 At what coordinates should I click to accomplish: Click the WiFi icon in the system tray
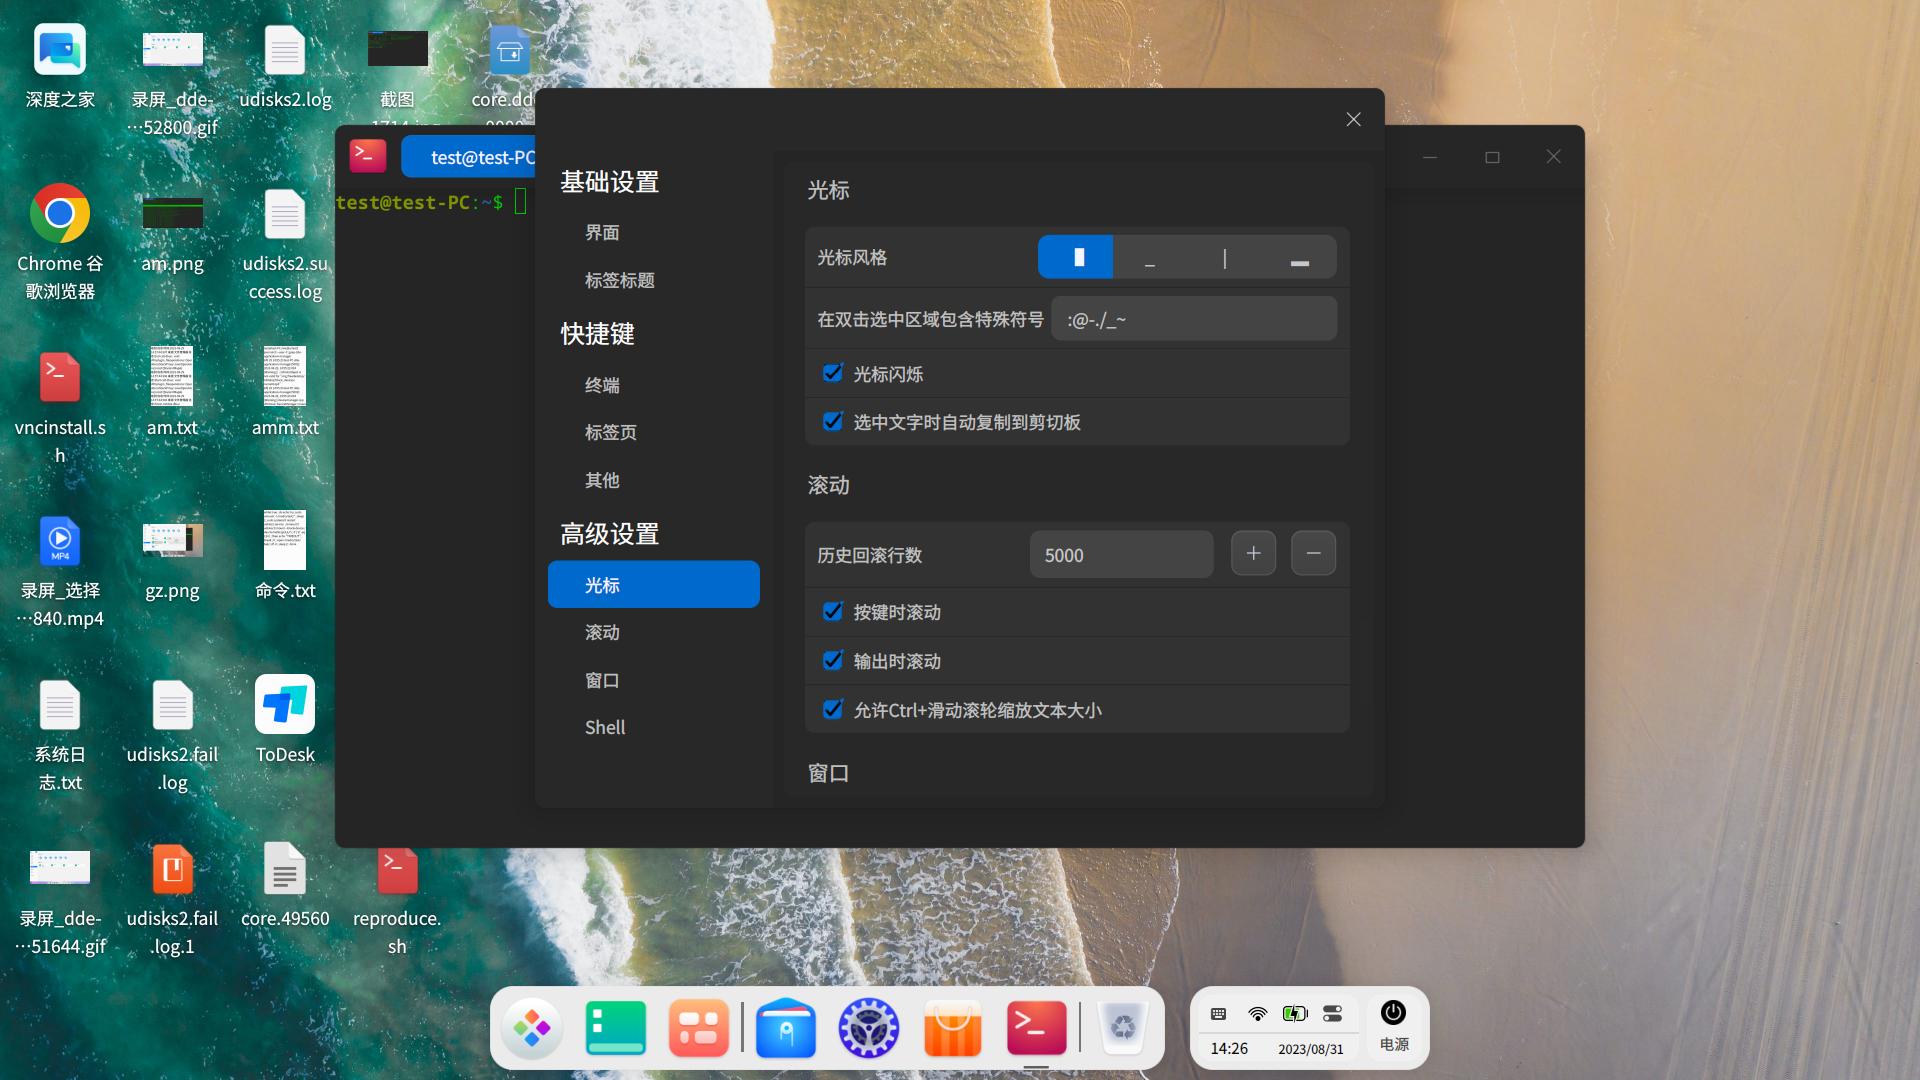pyautogui.click(x=1256, y=1013)
